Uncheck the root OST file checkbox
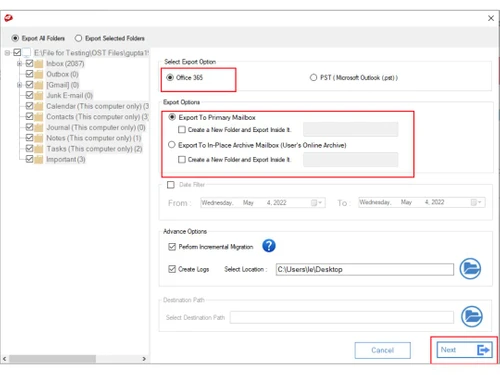Screen dimensions: 500x375 pyautogui.click(x=17, y=52)
